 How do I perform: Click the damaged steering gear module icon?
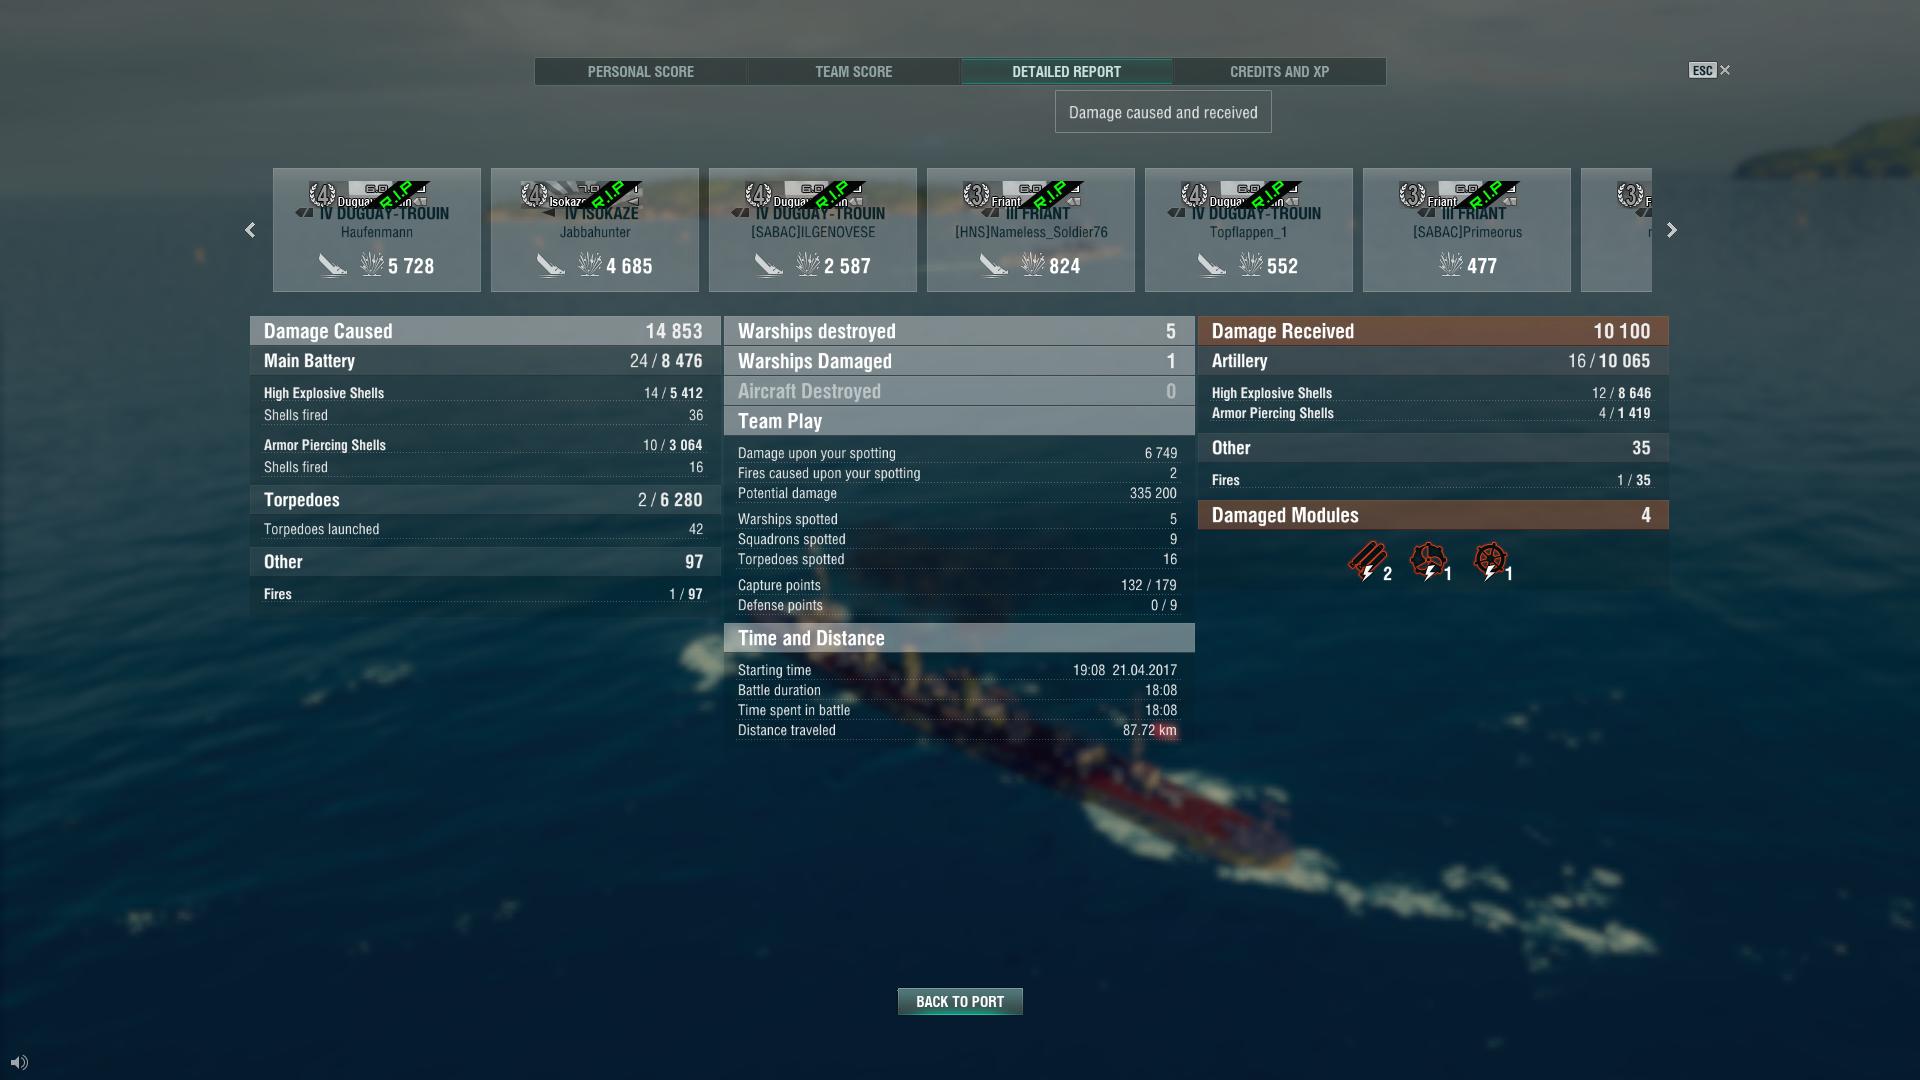pyautogui.click(x=1490, y=561)
